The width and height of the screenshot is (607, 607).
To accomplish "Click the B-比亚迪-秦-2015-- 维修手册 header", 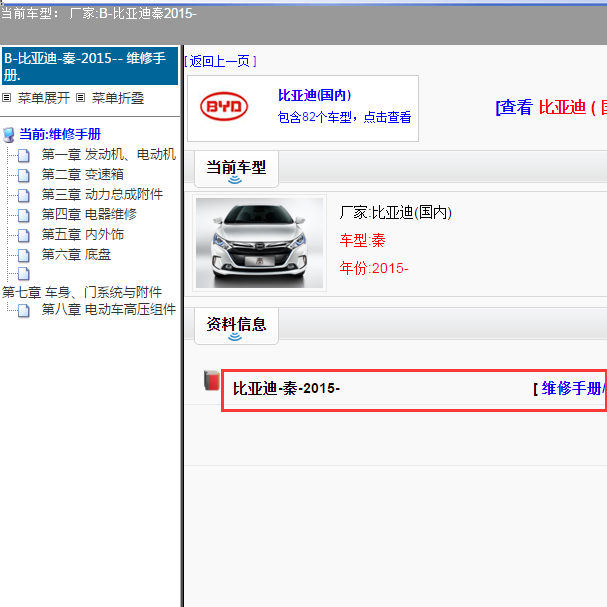I will click(x=90, y=66).
